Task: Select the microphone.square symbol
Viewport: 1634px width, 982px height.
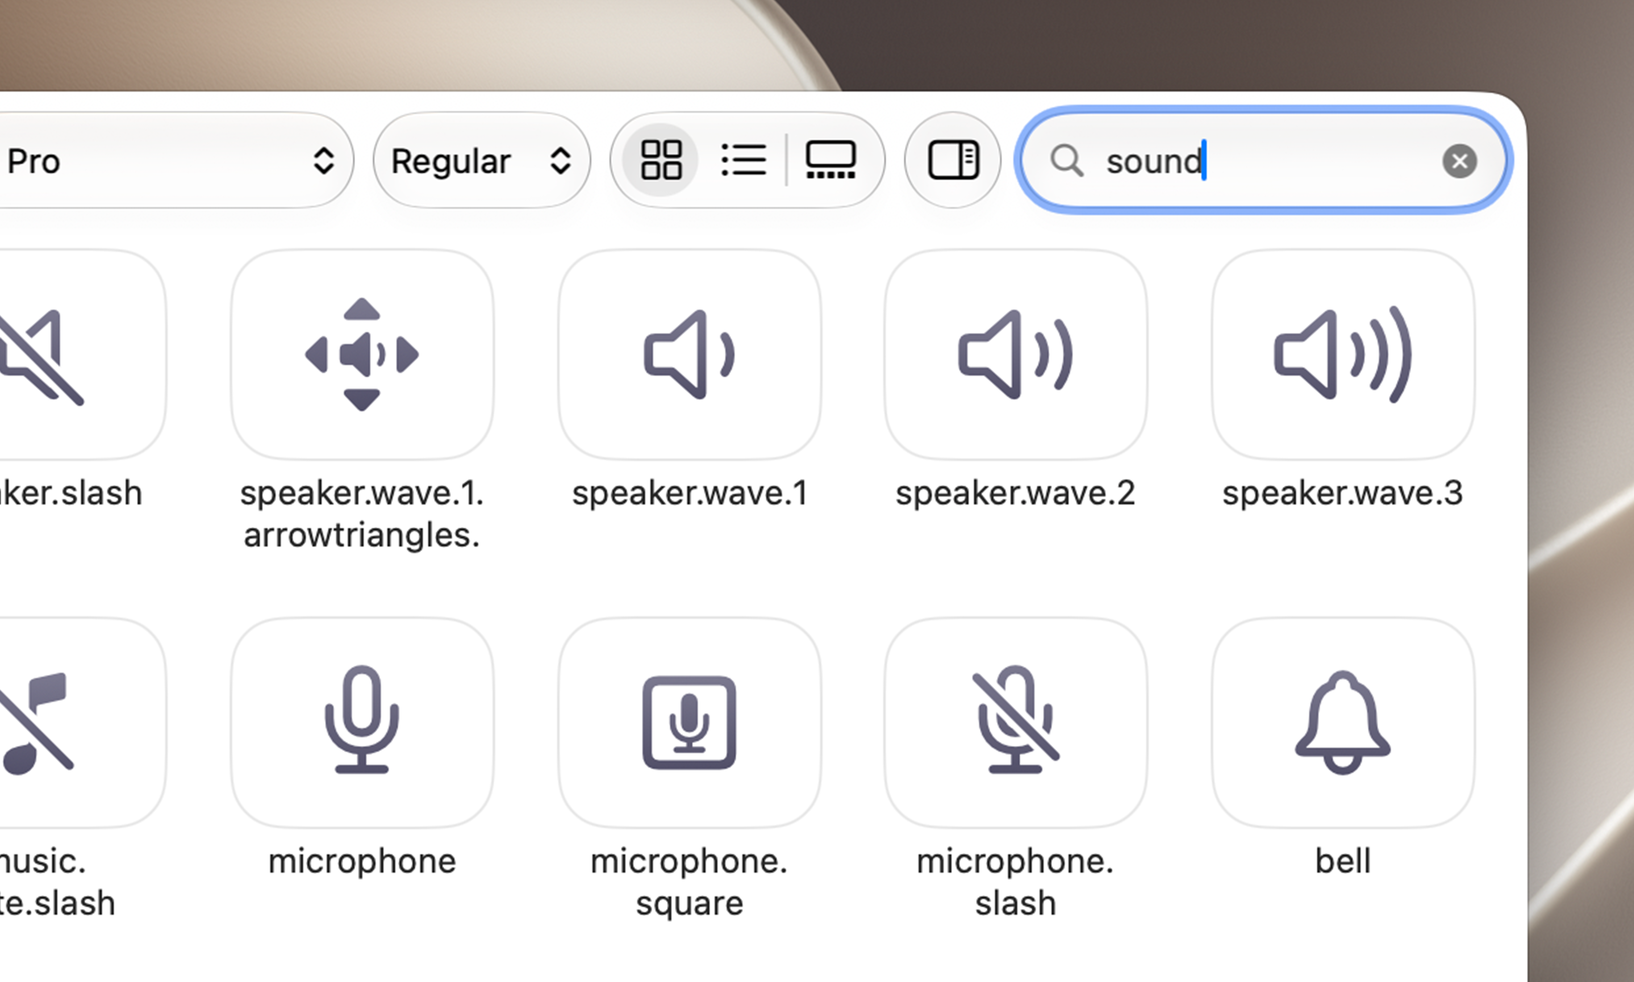Action: (689, 722)
